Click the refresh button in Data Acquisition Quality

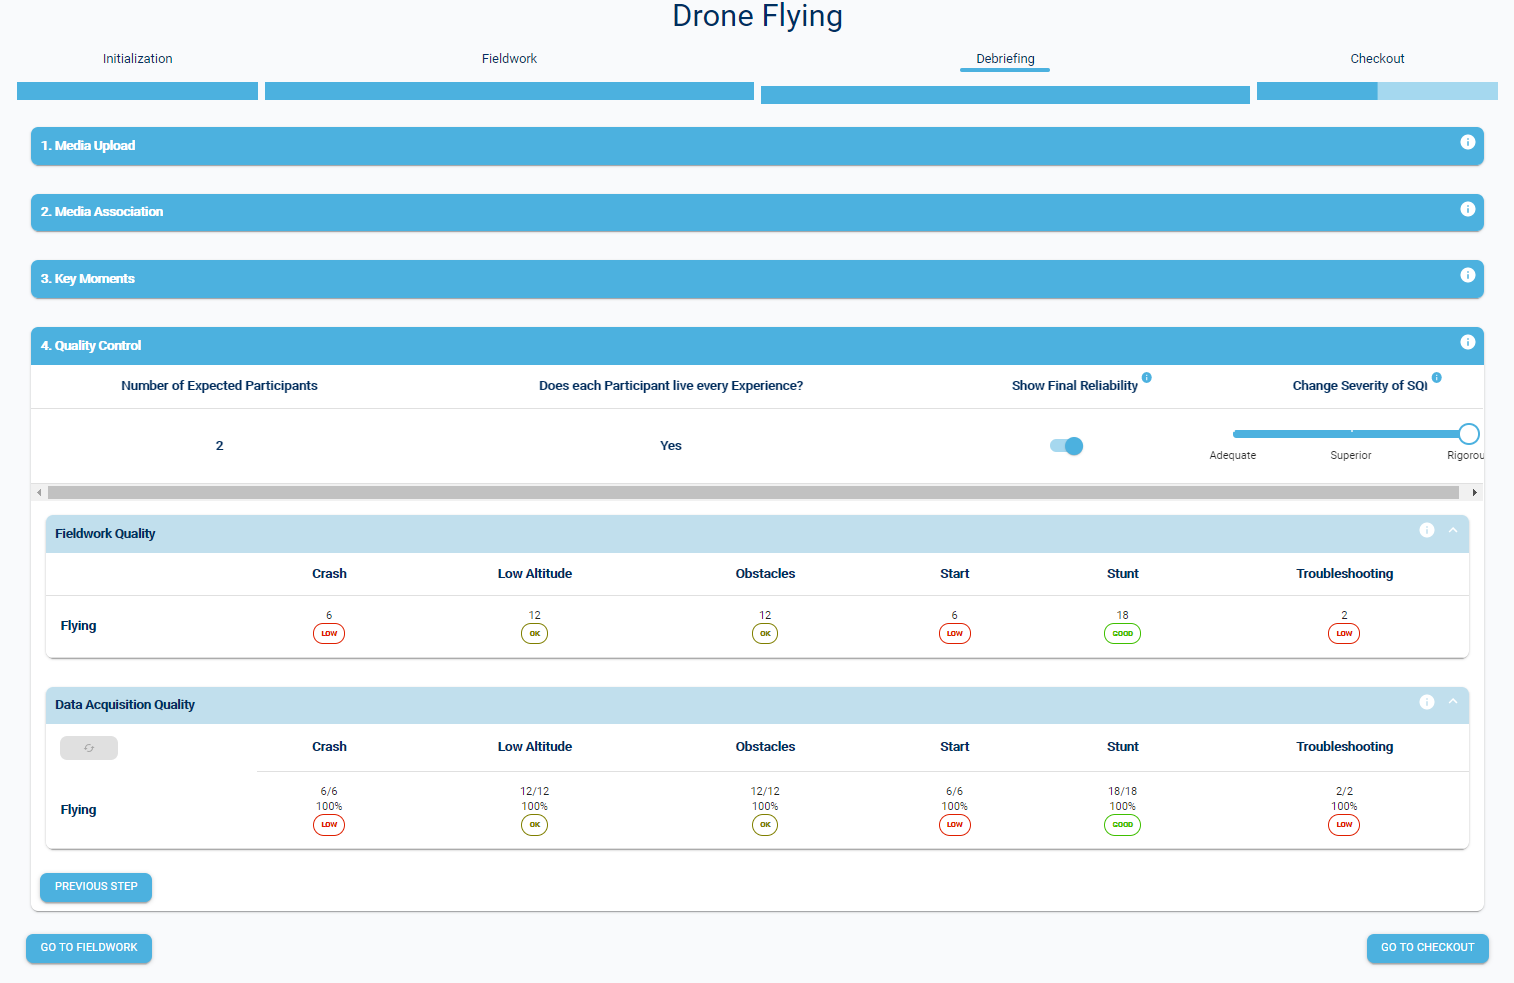pyautogui.click(x=89, y=748)
